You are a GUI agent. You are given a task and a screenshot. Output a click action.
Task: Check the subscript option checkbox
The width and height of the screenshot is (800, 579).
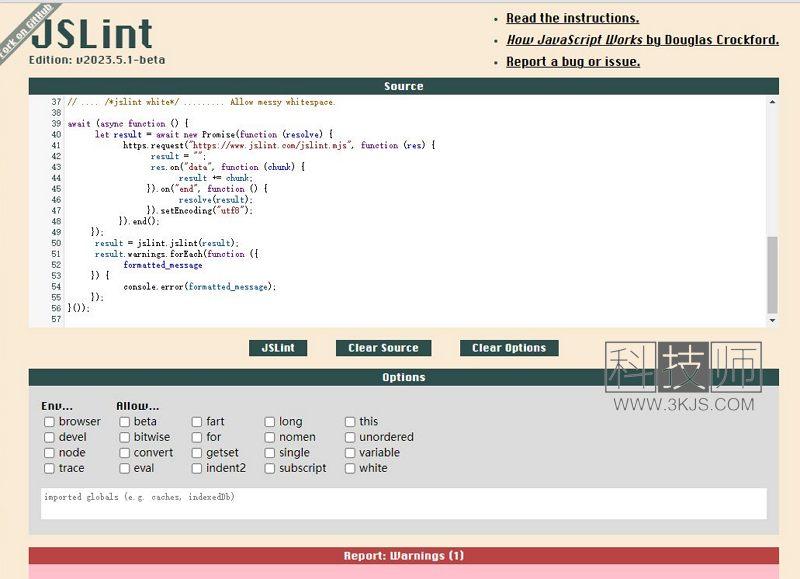click(x=270, y=468)
